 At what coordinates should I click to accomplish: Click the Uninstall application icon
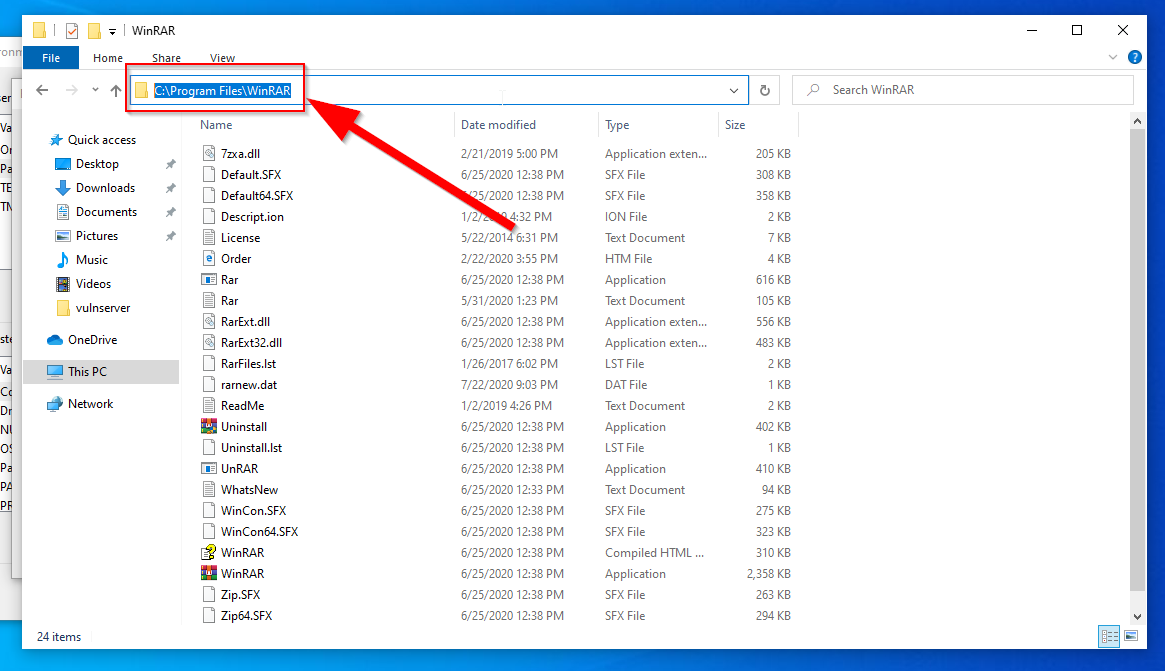coord(209,426)
